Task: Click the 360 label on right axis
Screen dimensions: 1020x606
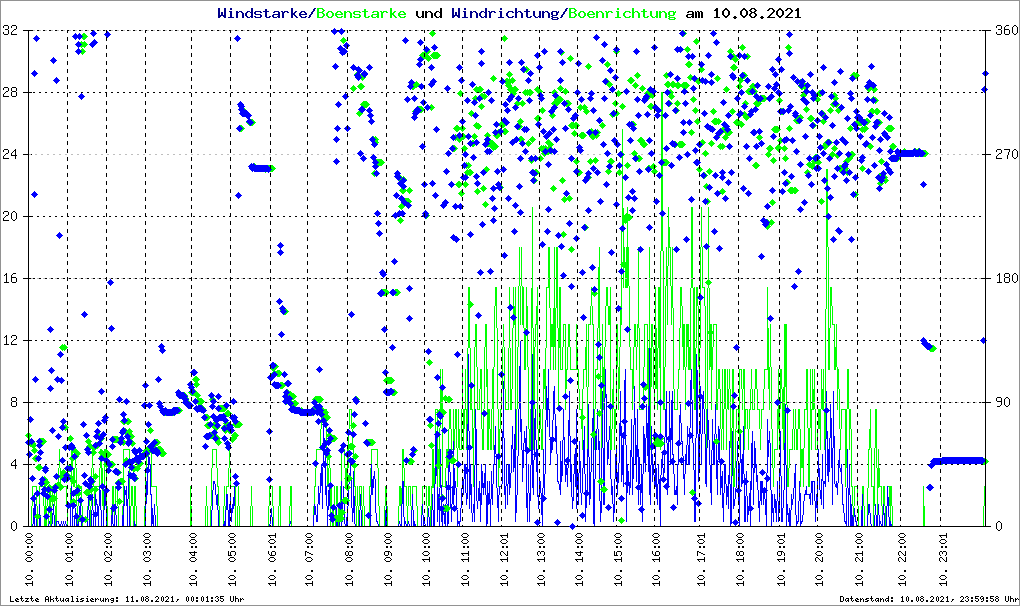Action: coord(1003,31)
